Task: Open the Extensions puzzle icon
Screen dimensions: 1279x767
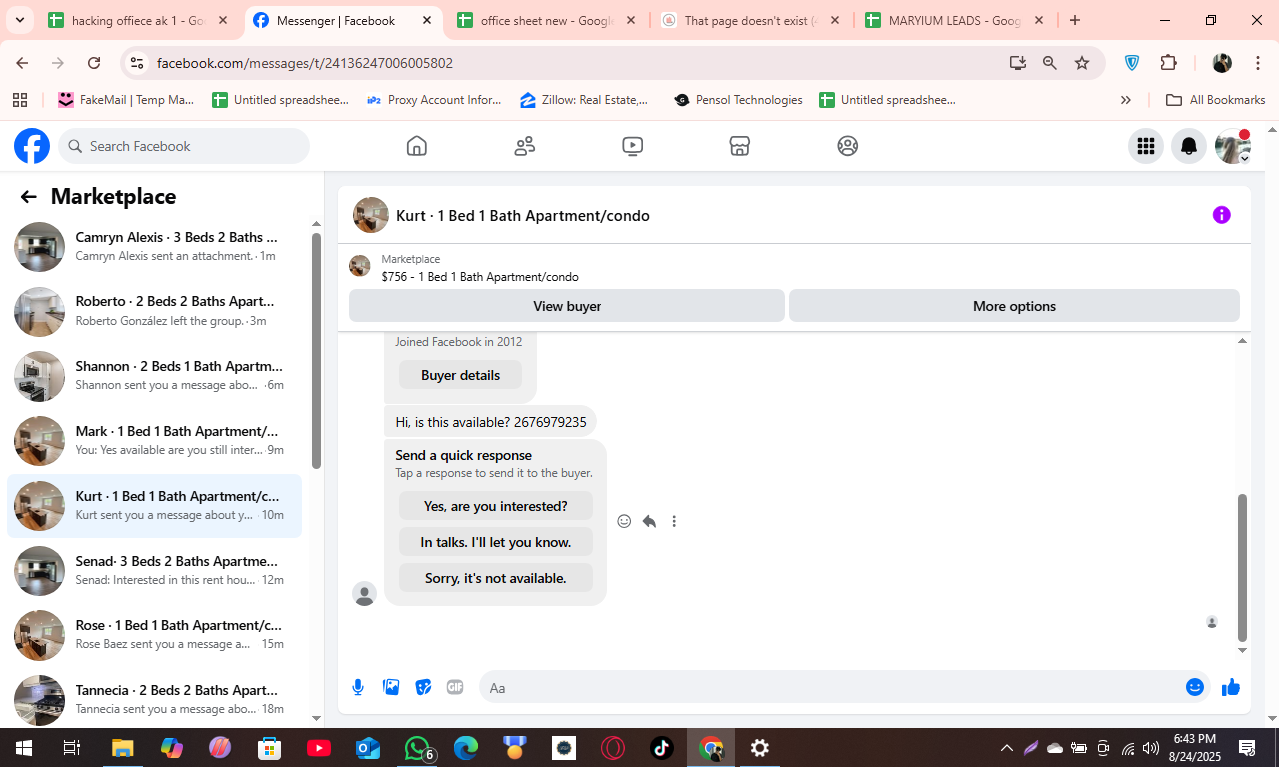Action: coord(1168,63)
